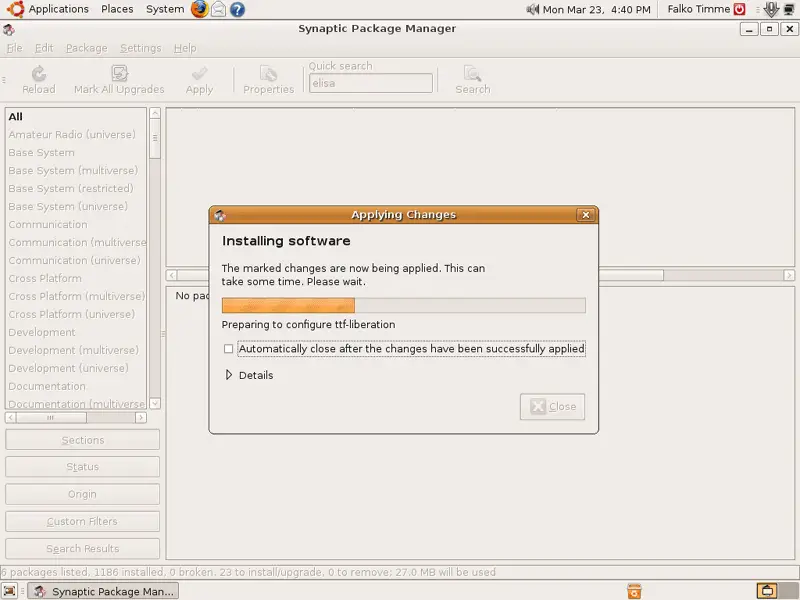Select the Development category

coord(77,332)
